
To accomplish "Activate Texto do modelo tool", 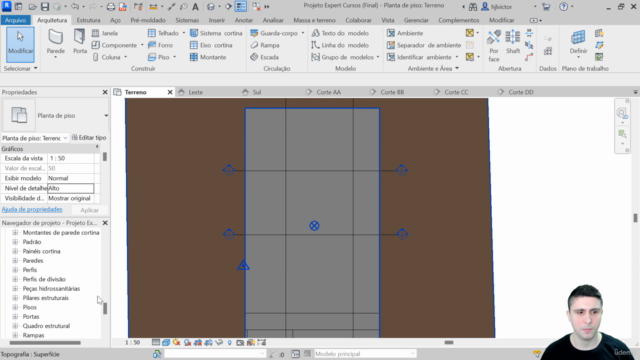I will click(340, 33).
